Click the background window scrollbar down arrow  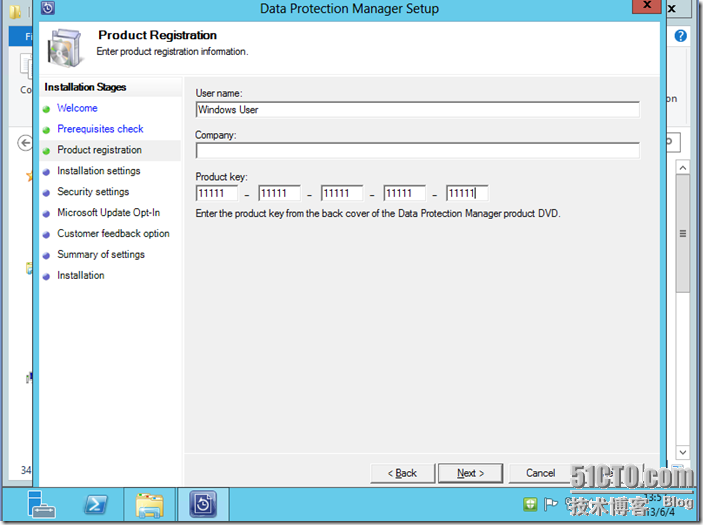coord(682,452)
